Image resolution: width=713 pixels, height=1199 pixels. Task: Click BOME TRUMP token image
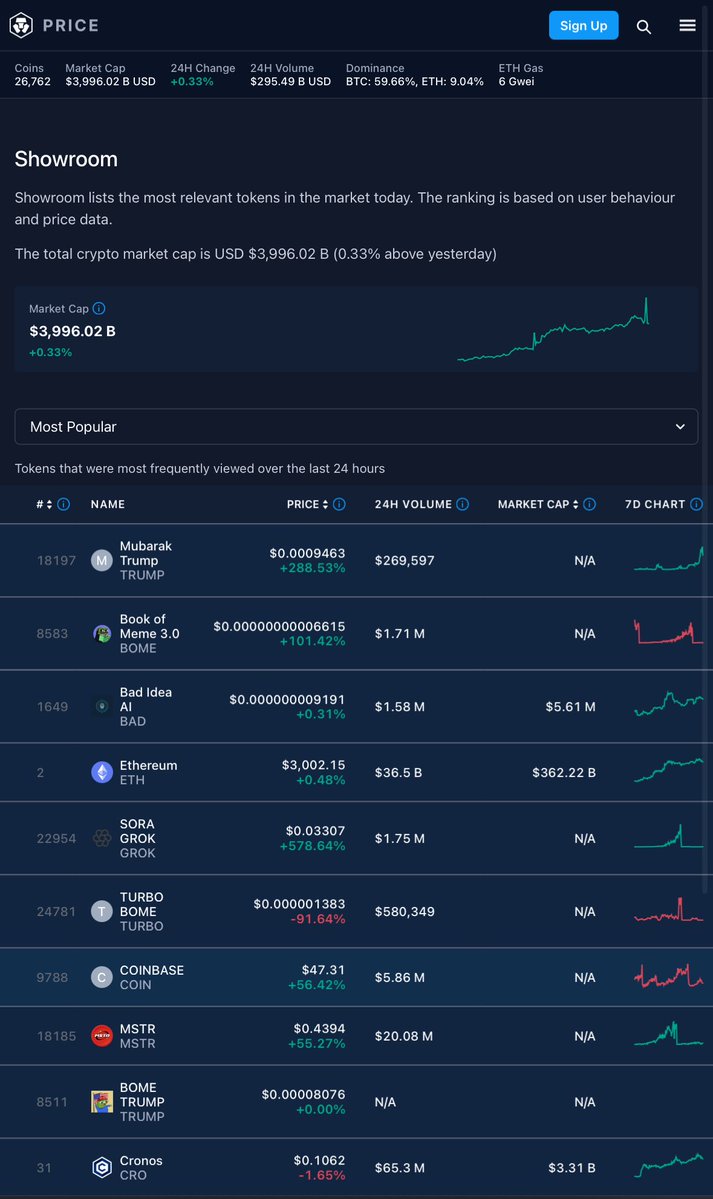102,1102
